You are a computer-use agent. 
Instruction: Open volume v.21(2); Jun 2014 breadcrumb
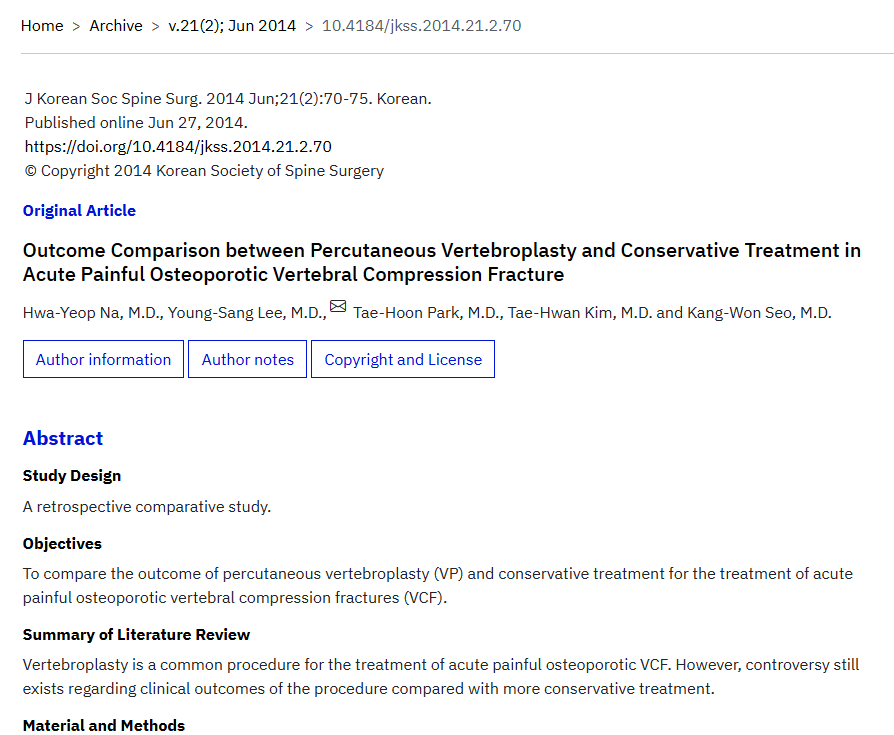(x=232, y=26)
